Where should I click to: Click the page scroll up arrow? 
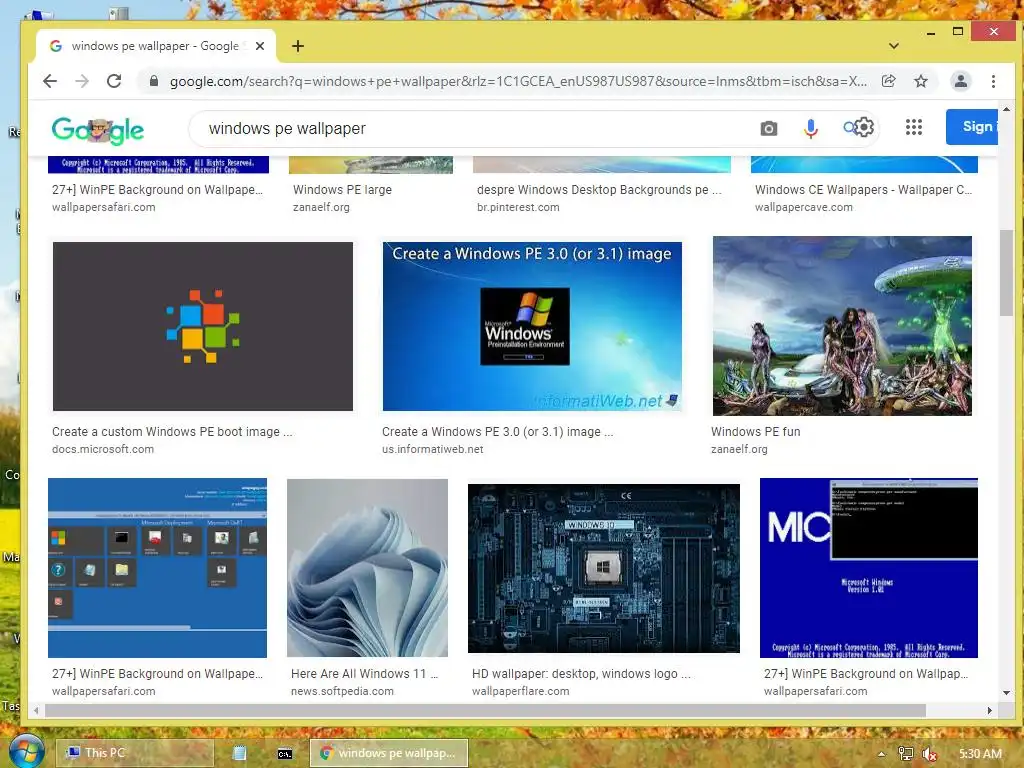1006,110
